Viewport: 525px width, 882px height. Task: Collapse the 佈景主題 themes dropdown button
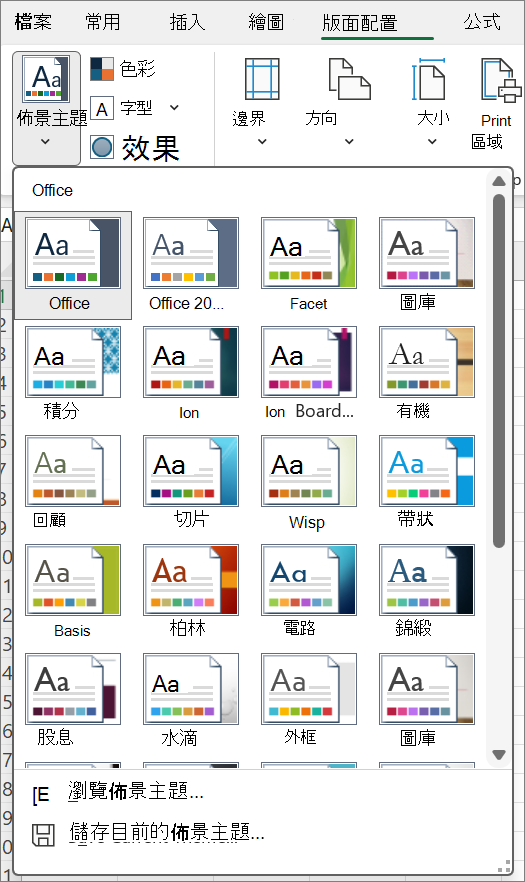tap(46, 108)
